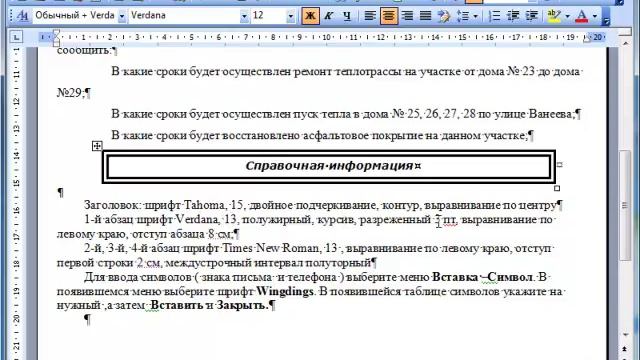640x360 pixels.
Task: Click the vertical scrollbar thumb
Action: pos(625,205)
